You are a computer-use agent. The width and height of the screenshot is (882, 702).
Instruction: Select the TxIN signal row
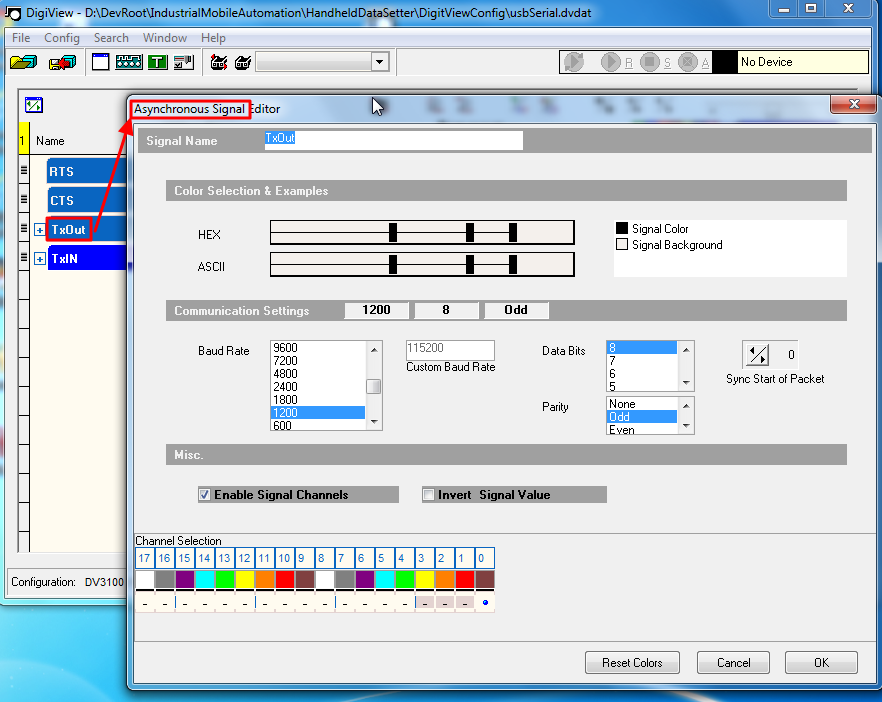(x=87, y=258)
